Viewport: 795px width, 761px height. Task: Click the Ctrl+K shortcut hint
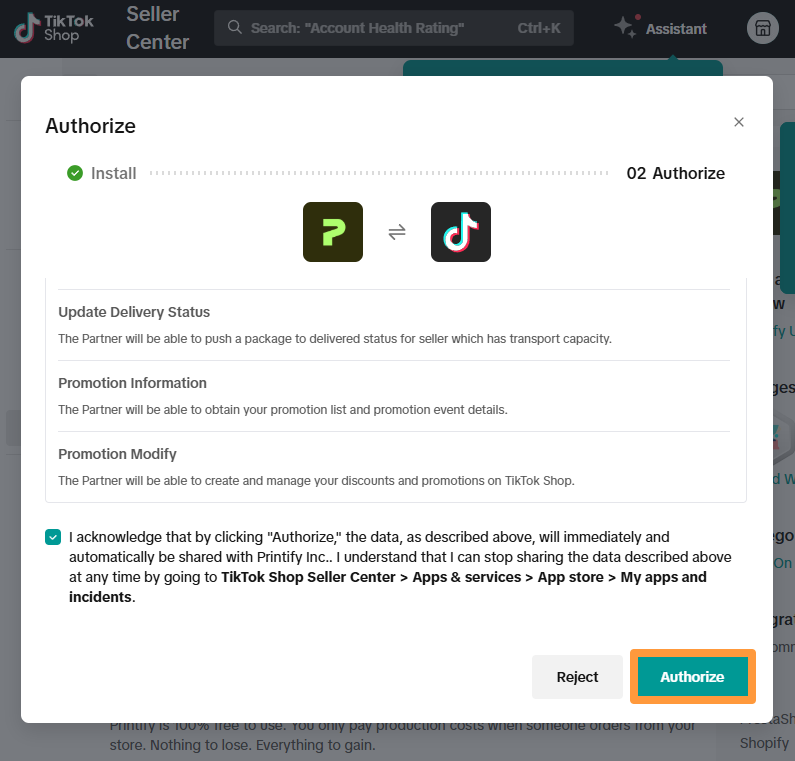[x=539, y=28]
